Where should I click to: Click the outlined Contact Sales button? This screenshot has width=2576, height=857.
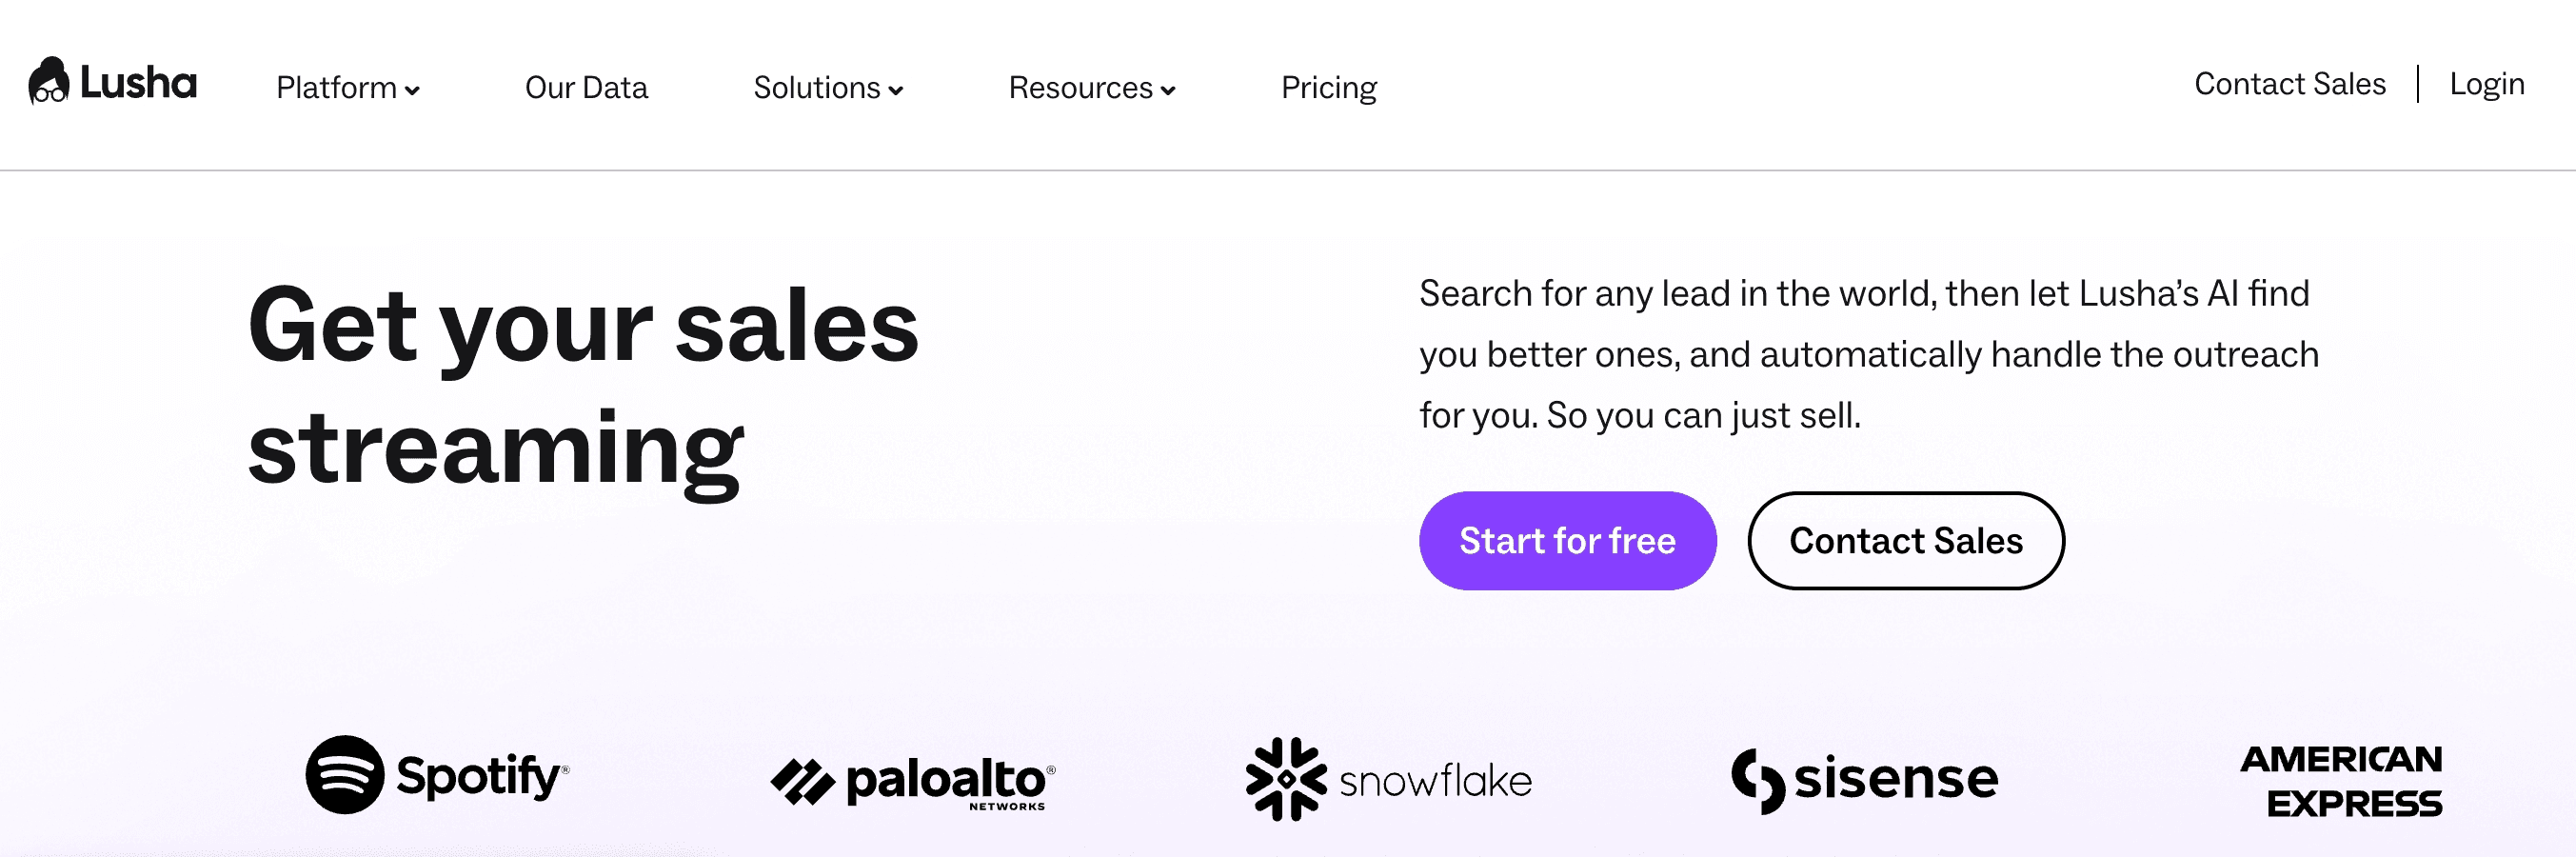[x=1906, y=541]
